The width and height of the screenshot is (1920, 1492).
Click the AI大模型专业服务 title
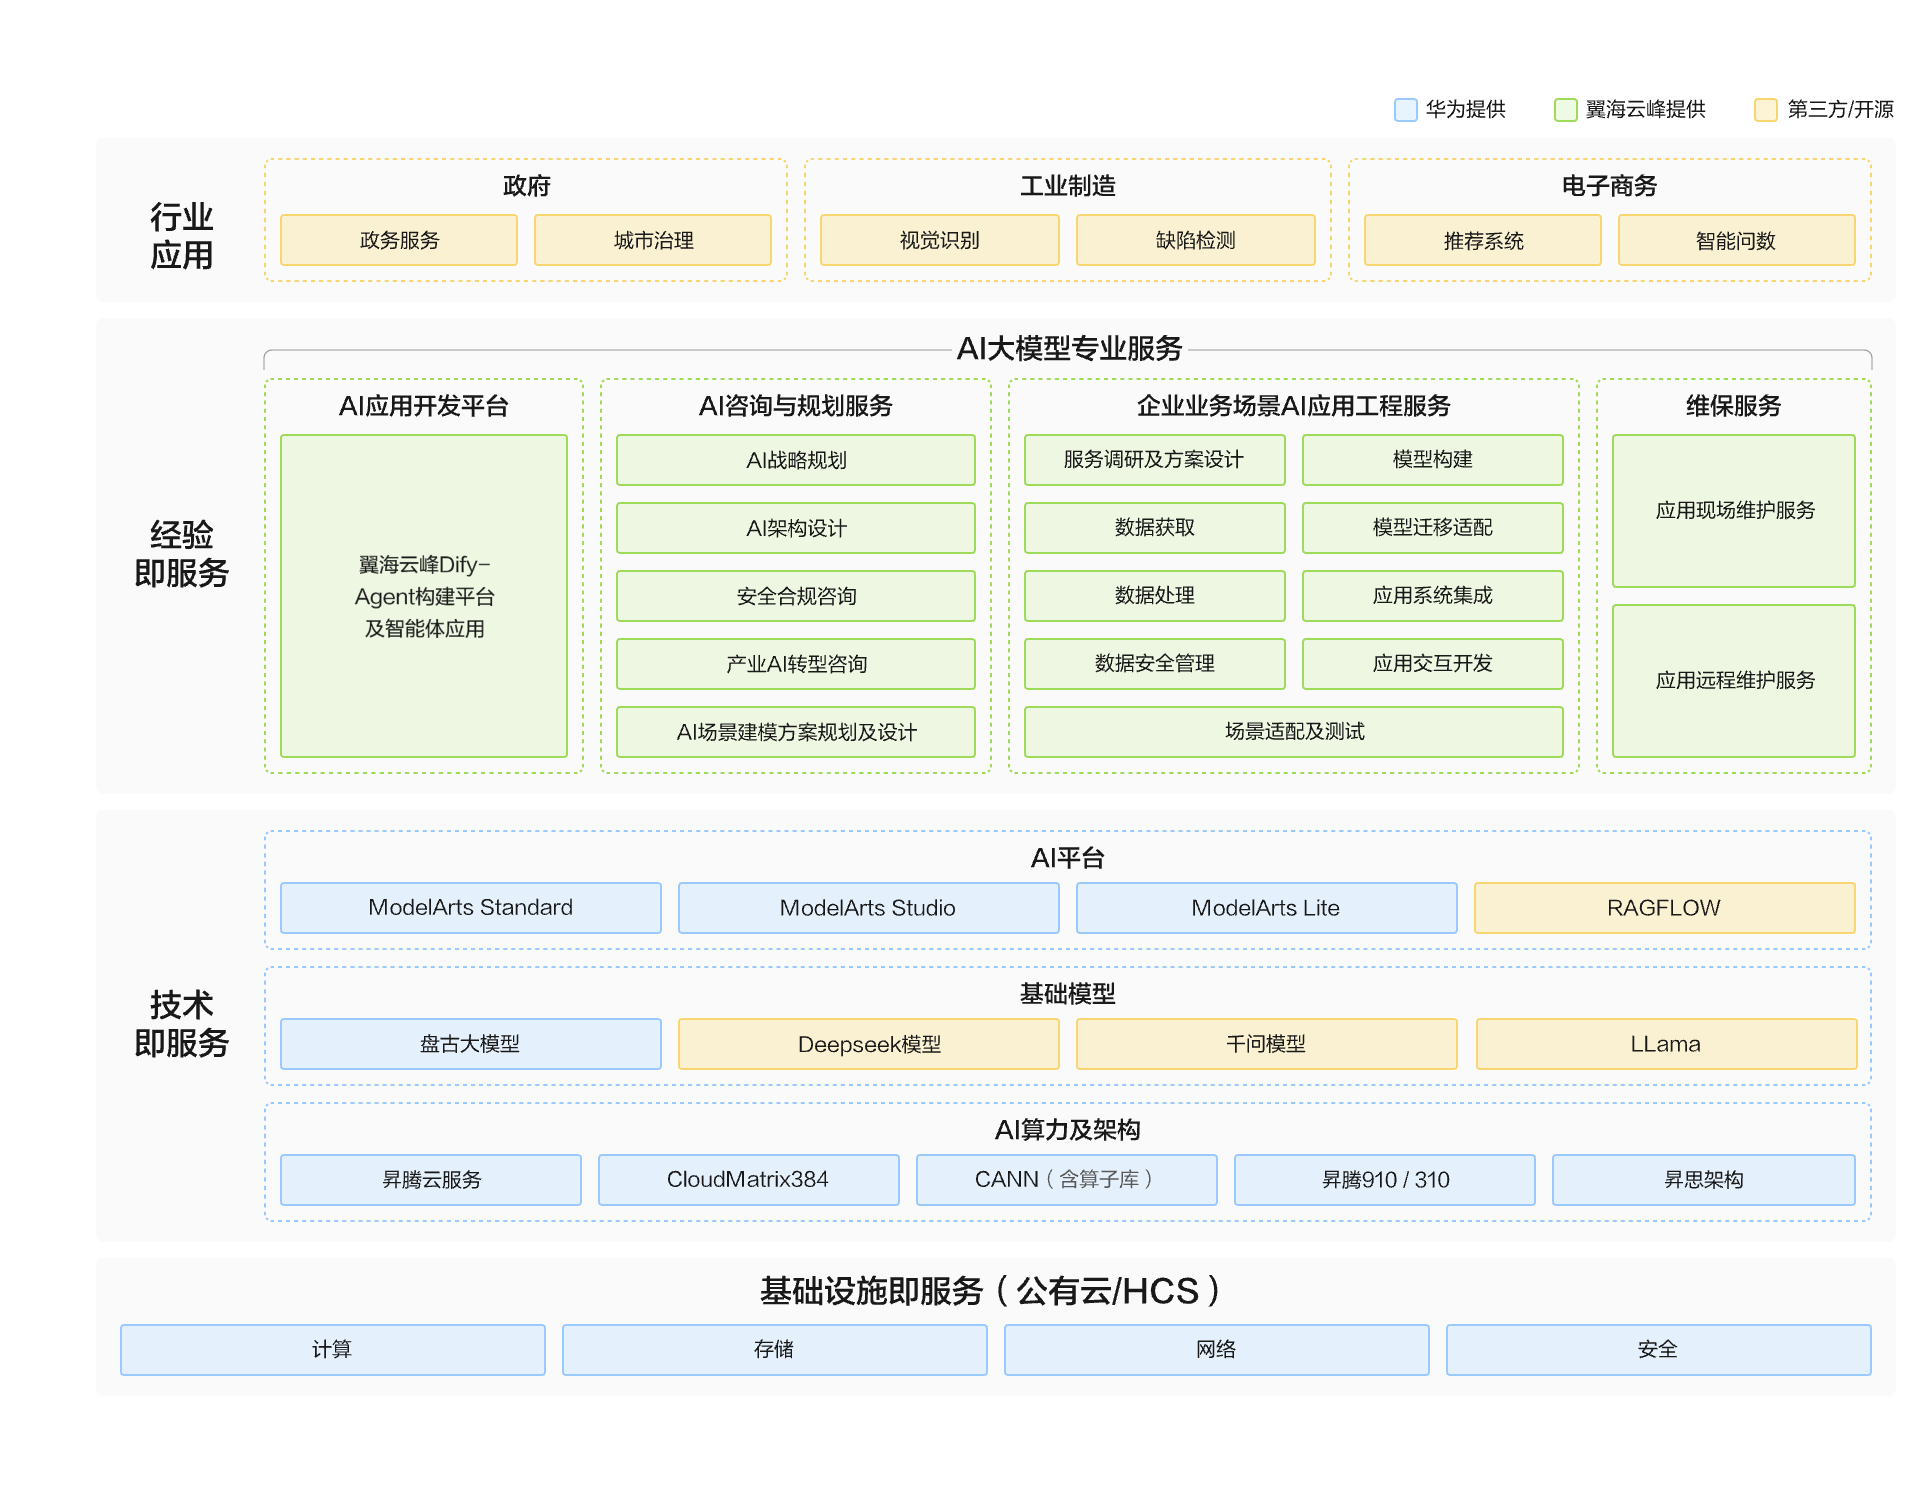pos(1069,348)
